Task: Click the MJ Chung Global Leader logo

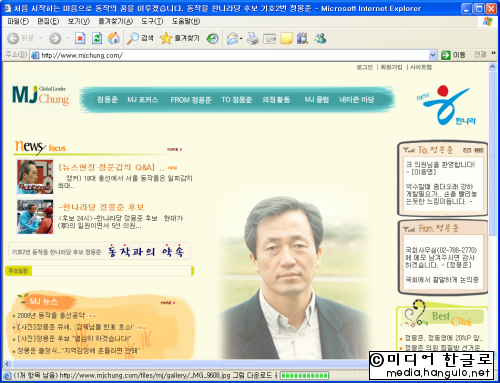Action: [41, 95]
